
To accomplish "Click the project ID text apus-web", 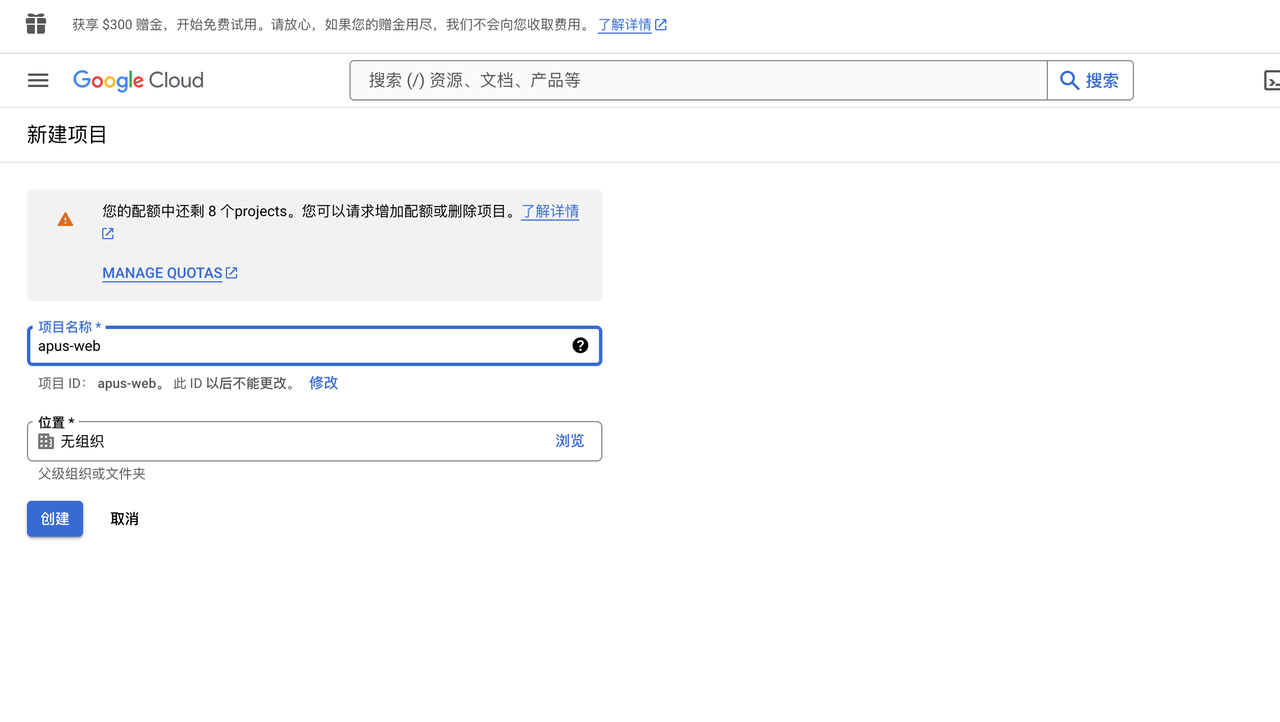I will [x=127, y=383].
